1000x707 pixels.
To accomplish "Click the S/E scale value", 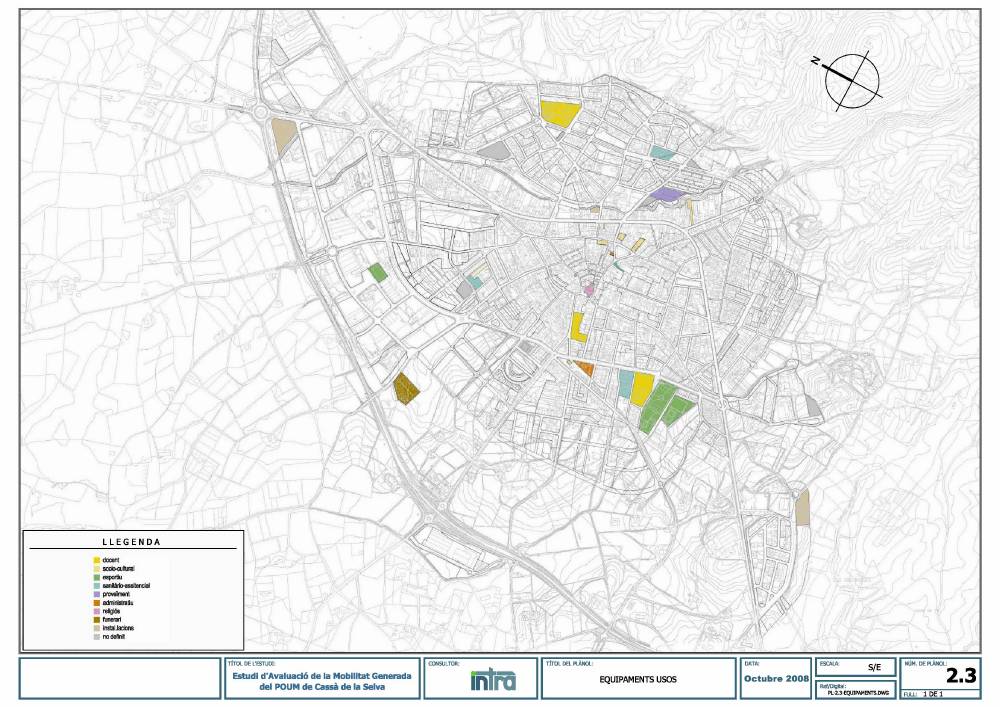I will [x=874, y=666].
